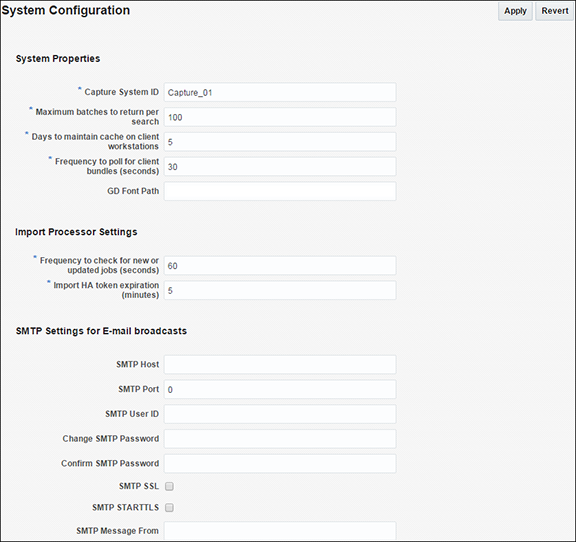This screenshot has width=576, height=542.
Task: Click the GD Font Path input
Action: click(x=280, y=191)
